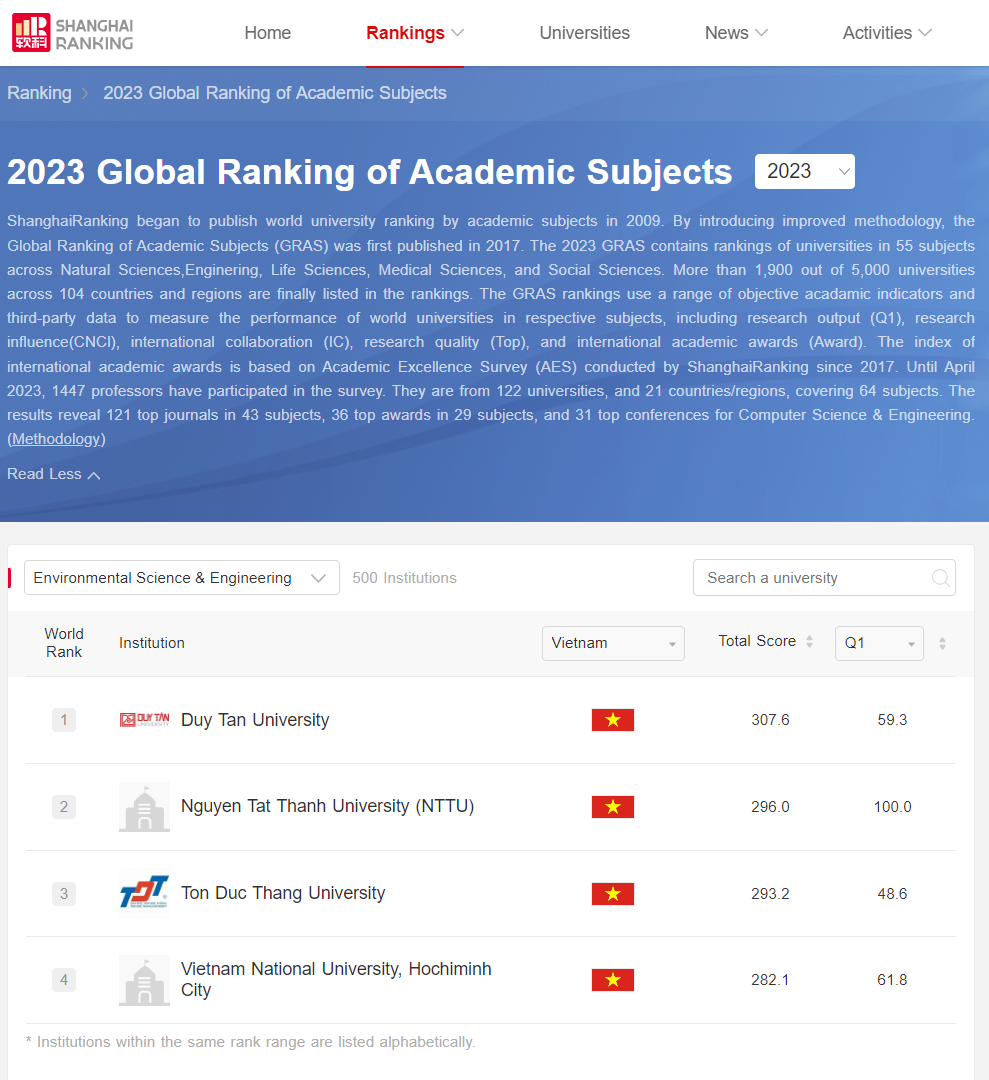989x1080 pixels.
Task: Click Vietnam flag in Duy Tan row
Action: [613, 720]
